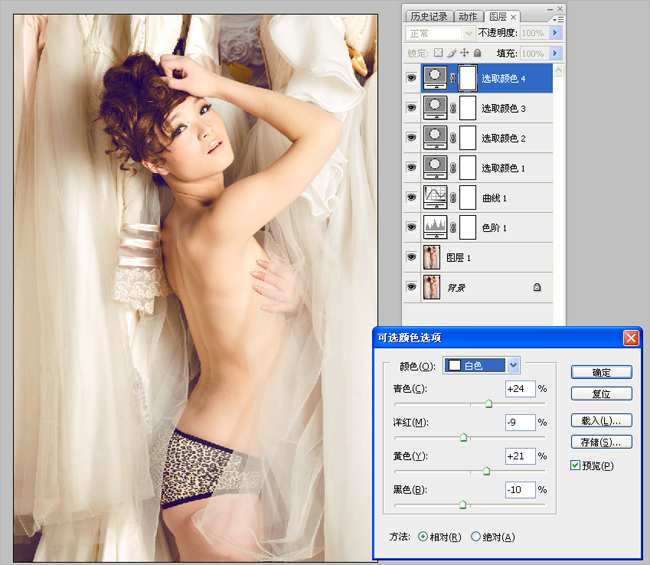Hide the 选取颜色 4 layer
Viewport: 650px width, 565px height.
click(411, 78)
